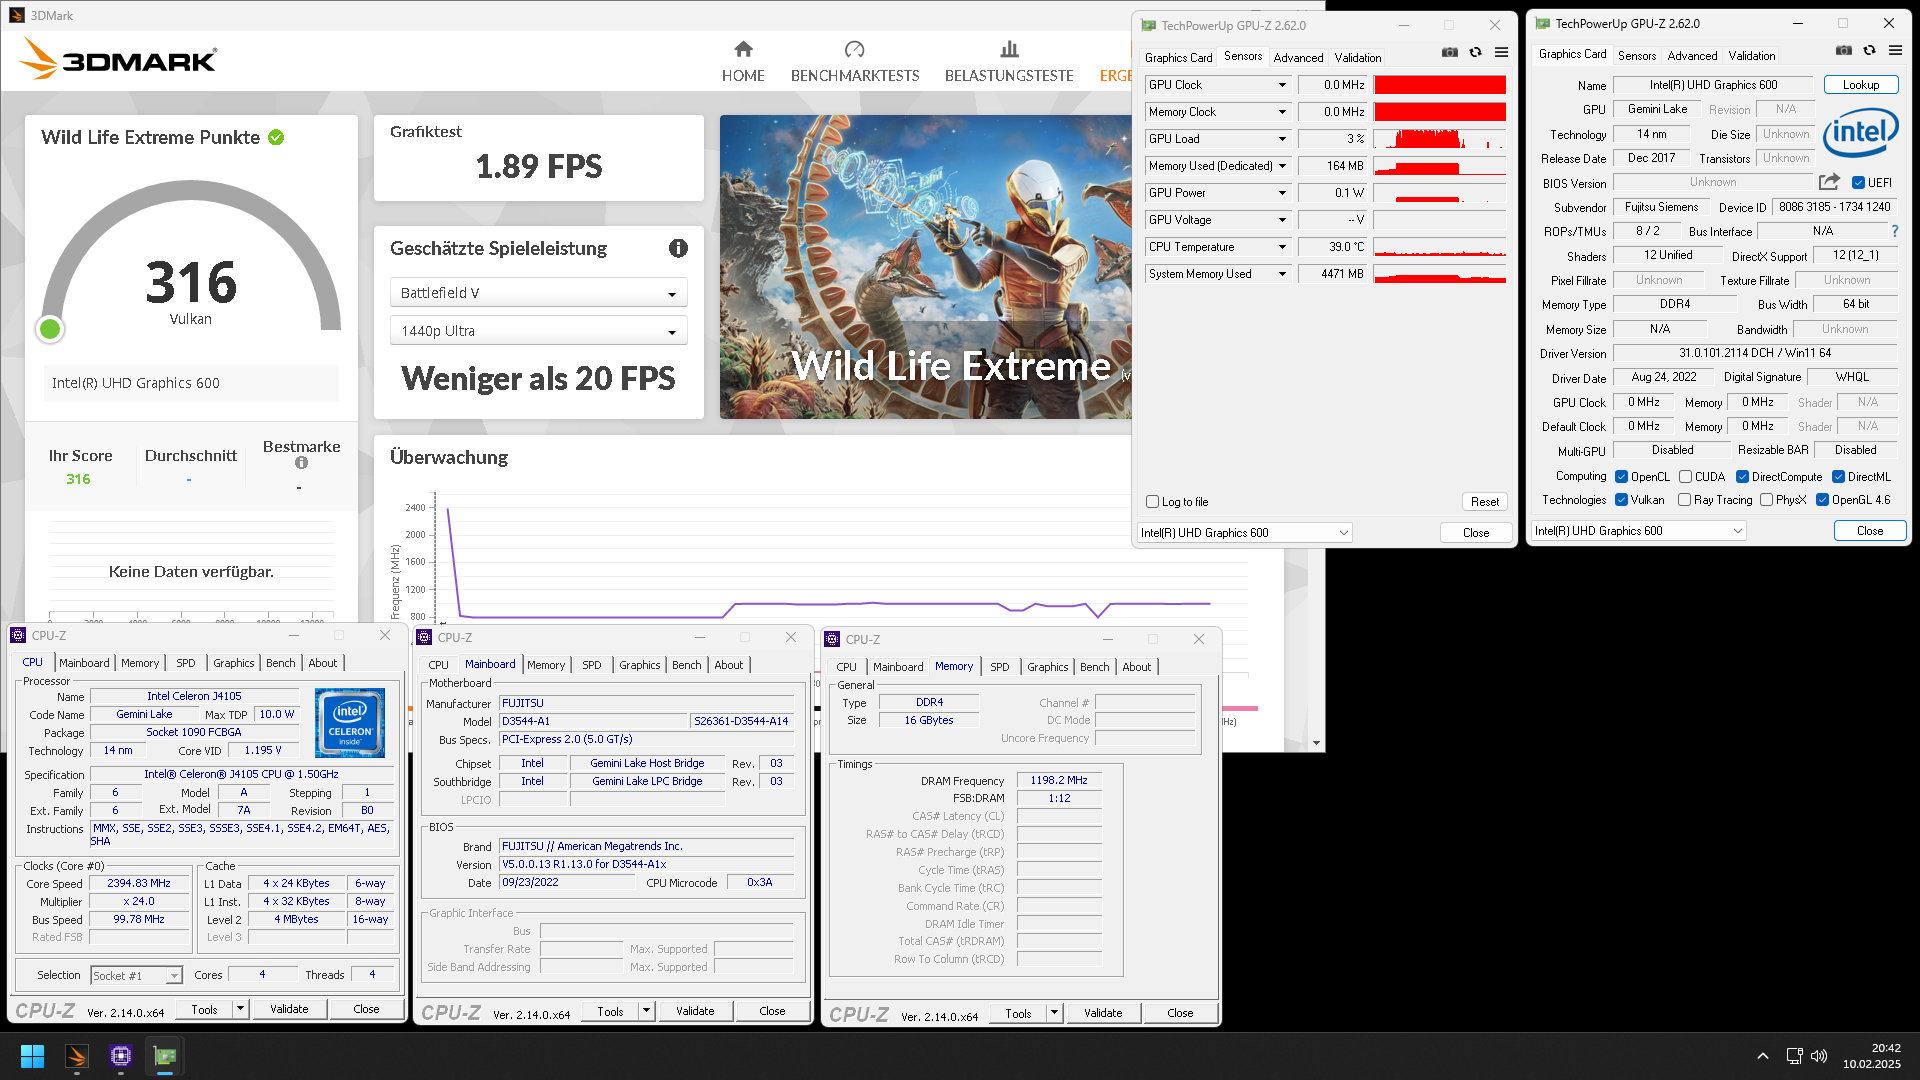The width and height of the screenshot is (1920, 1080).
Task: Toggle the UEFI checkbox
Action: (1858, 183)
